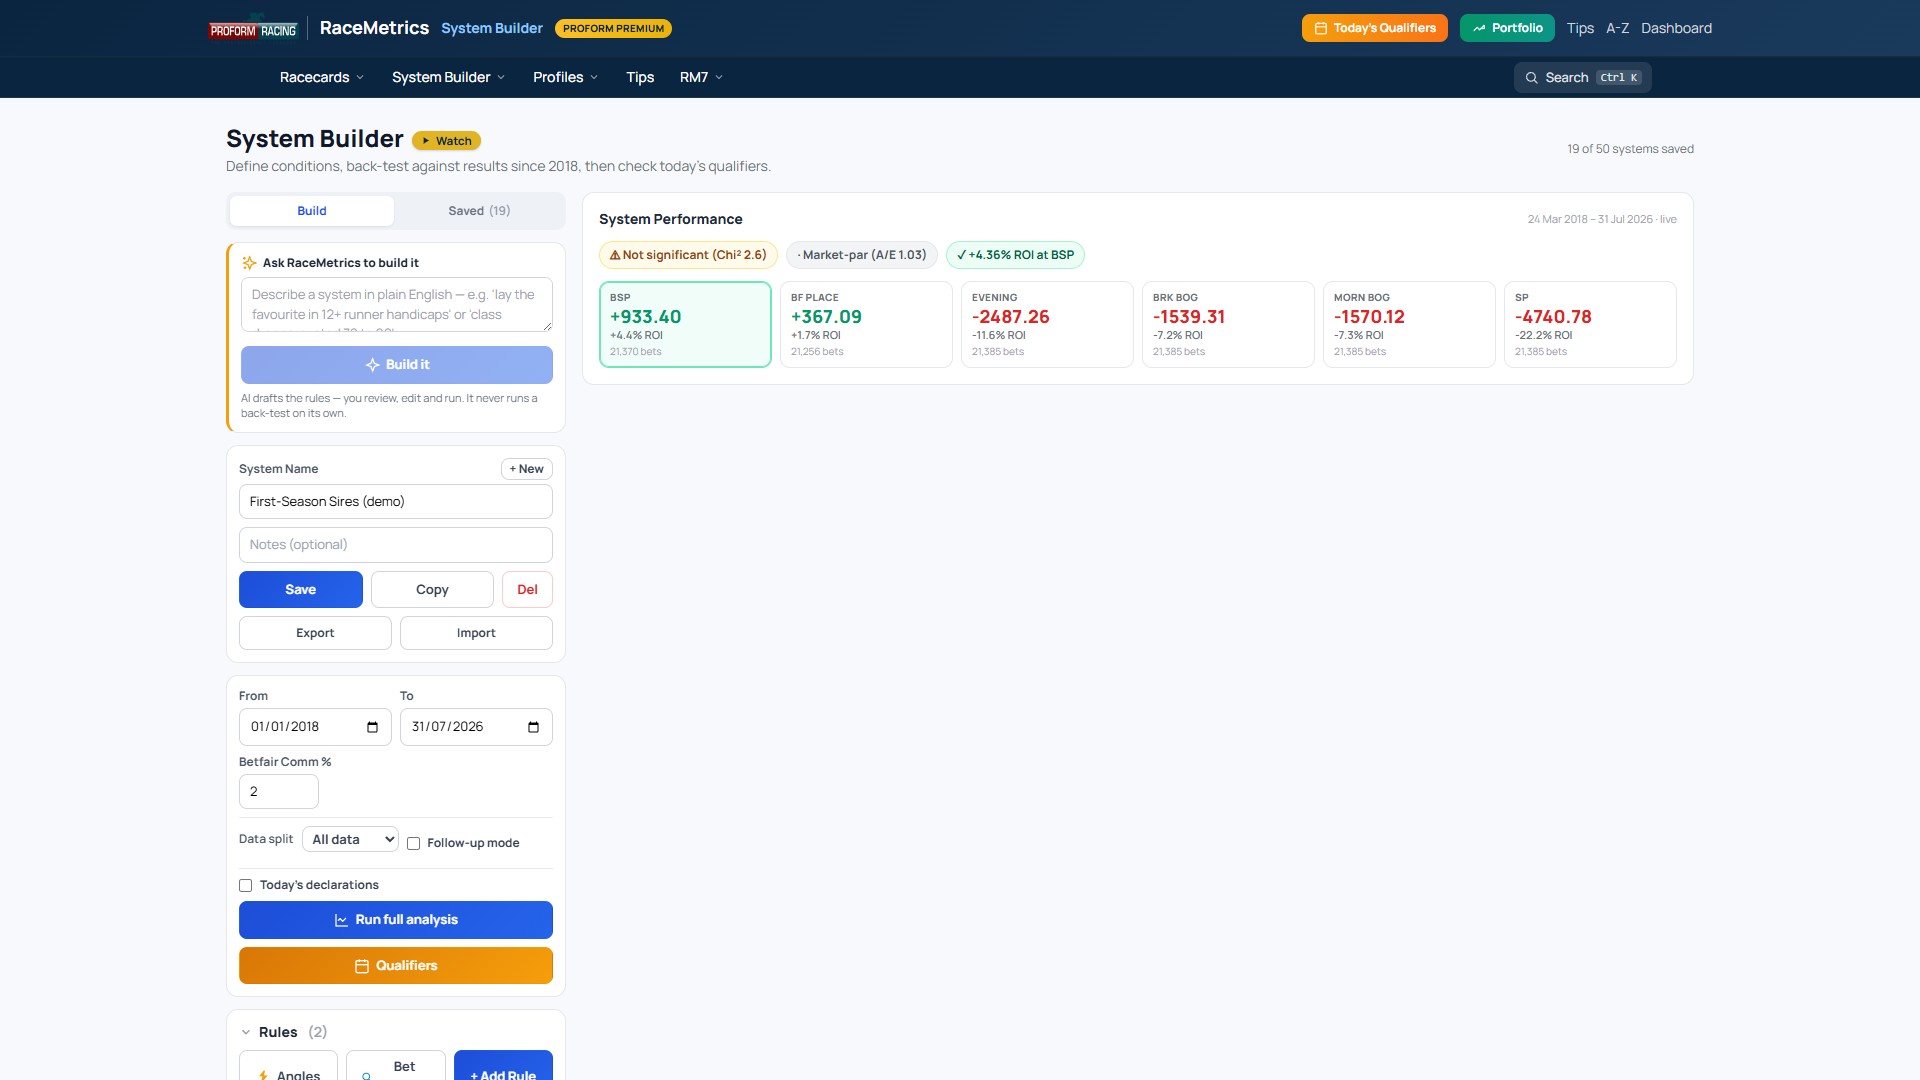This screenshot has width=1920, height=1080.
Task: Go to the Dashboard
Action: click(1676, 28)
